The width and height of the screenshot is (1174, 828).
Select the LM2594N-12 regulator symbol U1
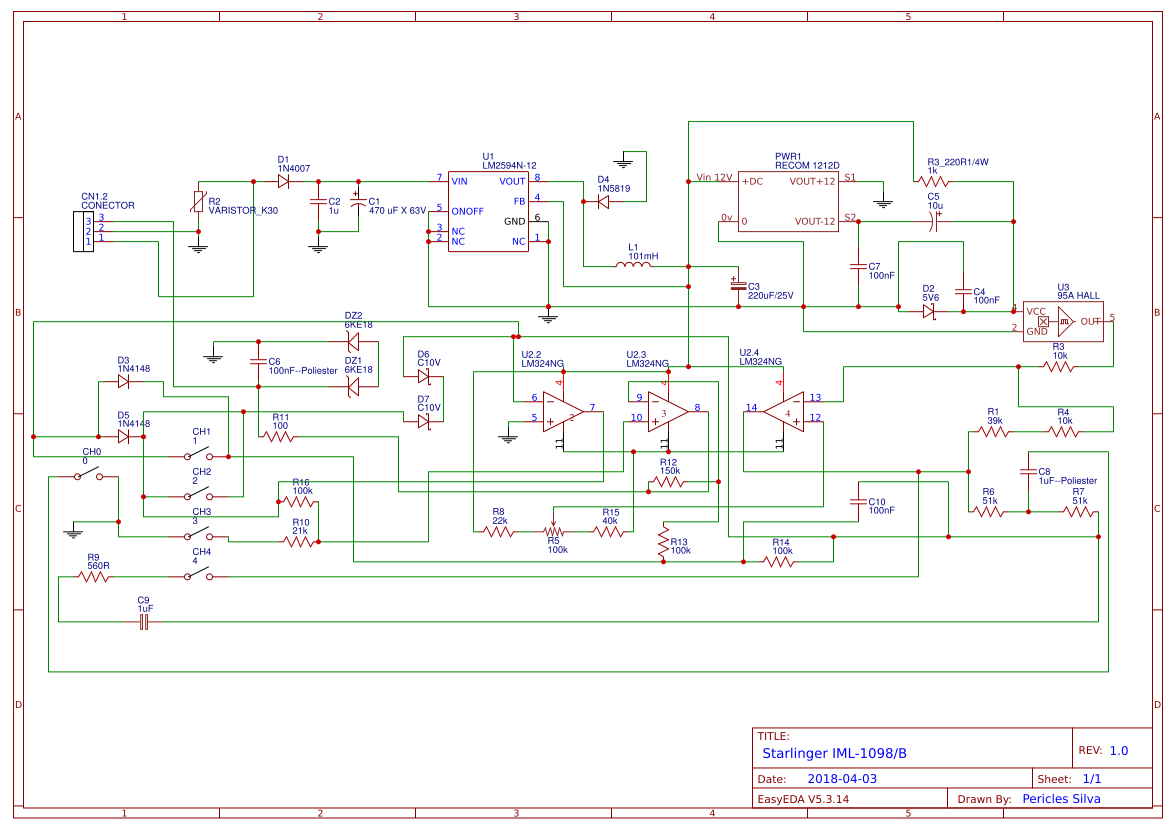[486, 210]
